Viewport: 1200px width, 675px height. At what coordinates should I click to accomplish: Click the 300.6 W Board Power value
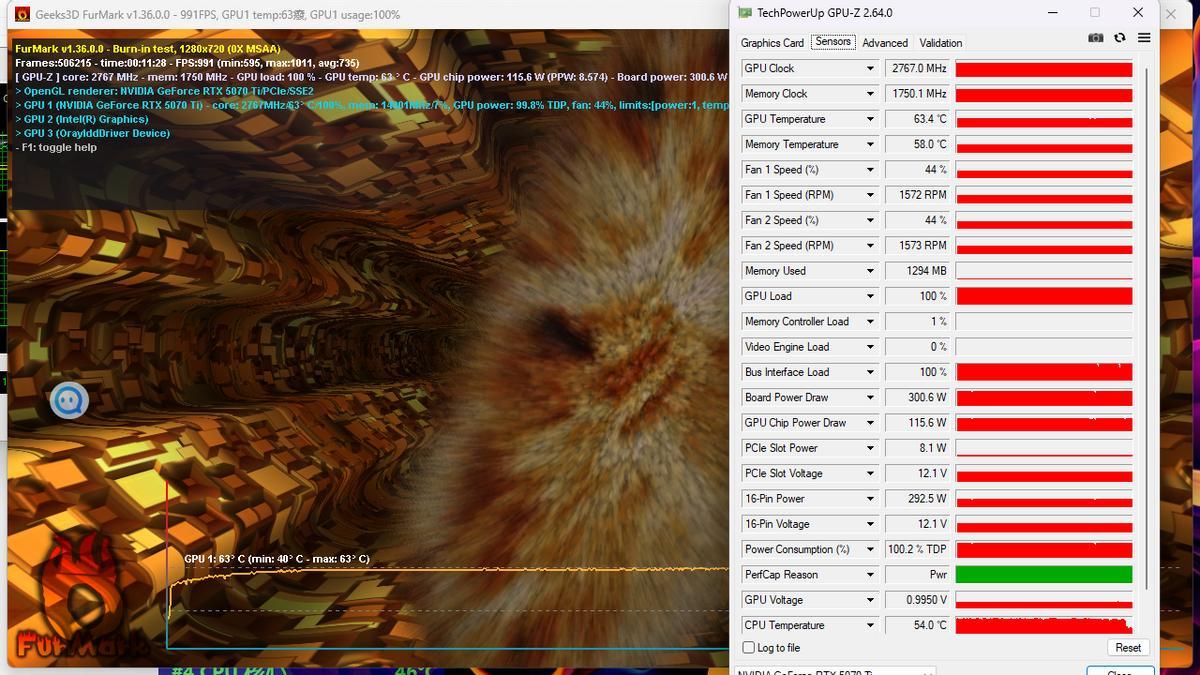click(918, 398)
